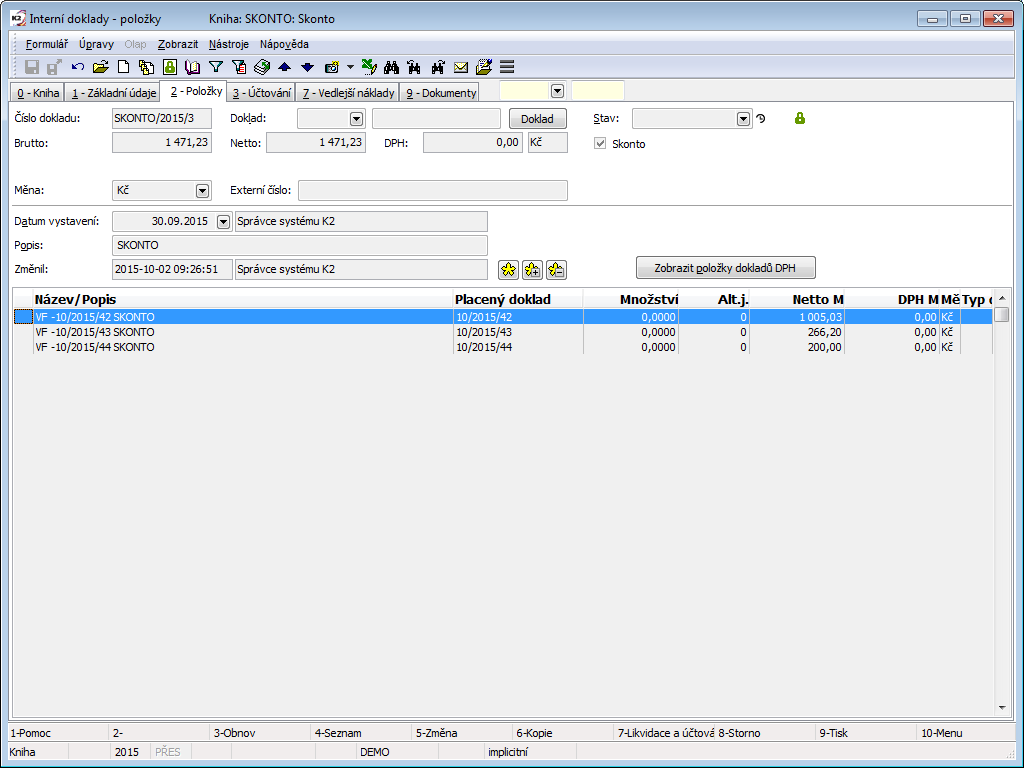The image size is (1024, 768).
Task: Click the open book icon in toolbar
Action: (x=192, y=67)
